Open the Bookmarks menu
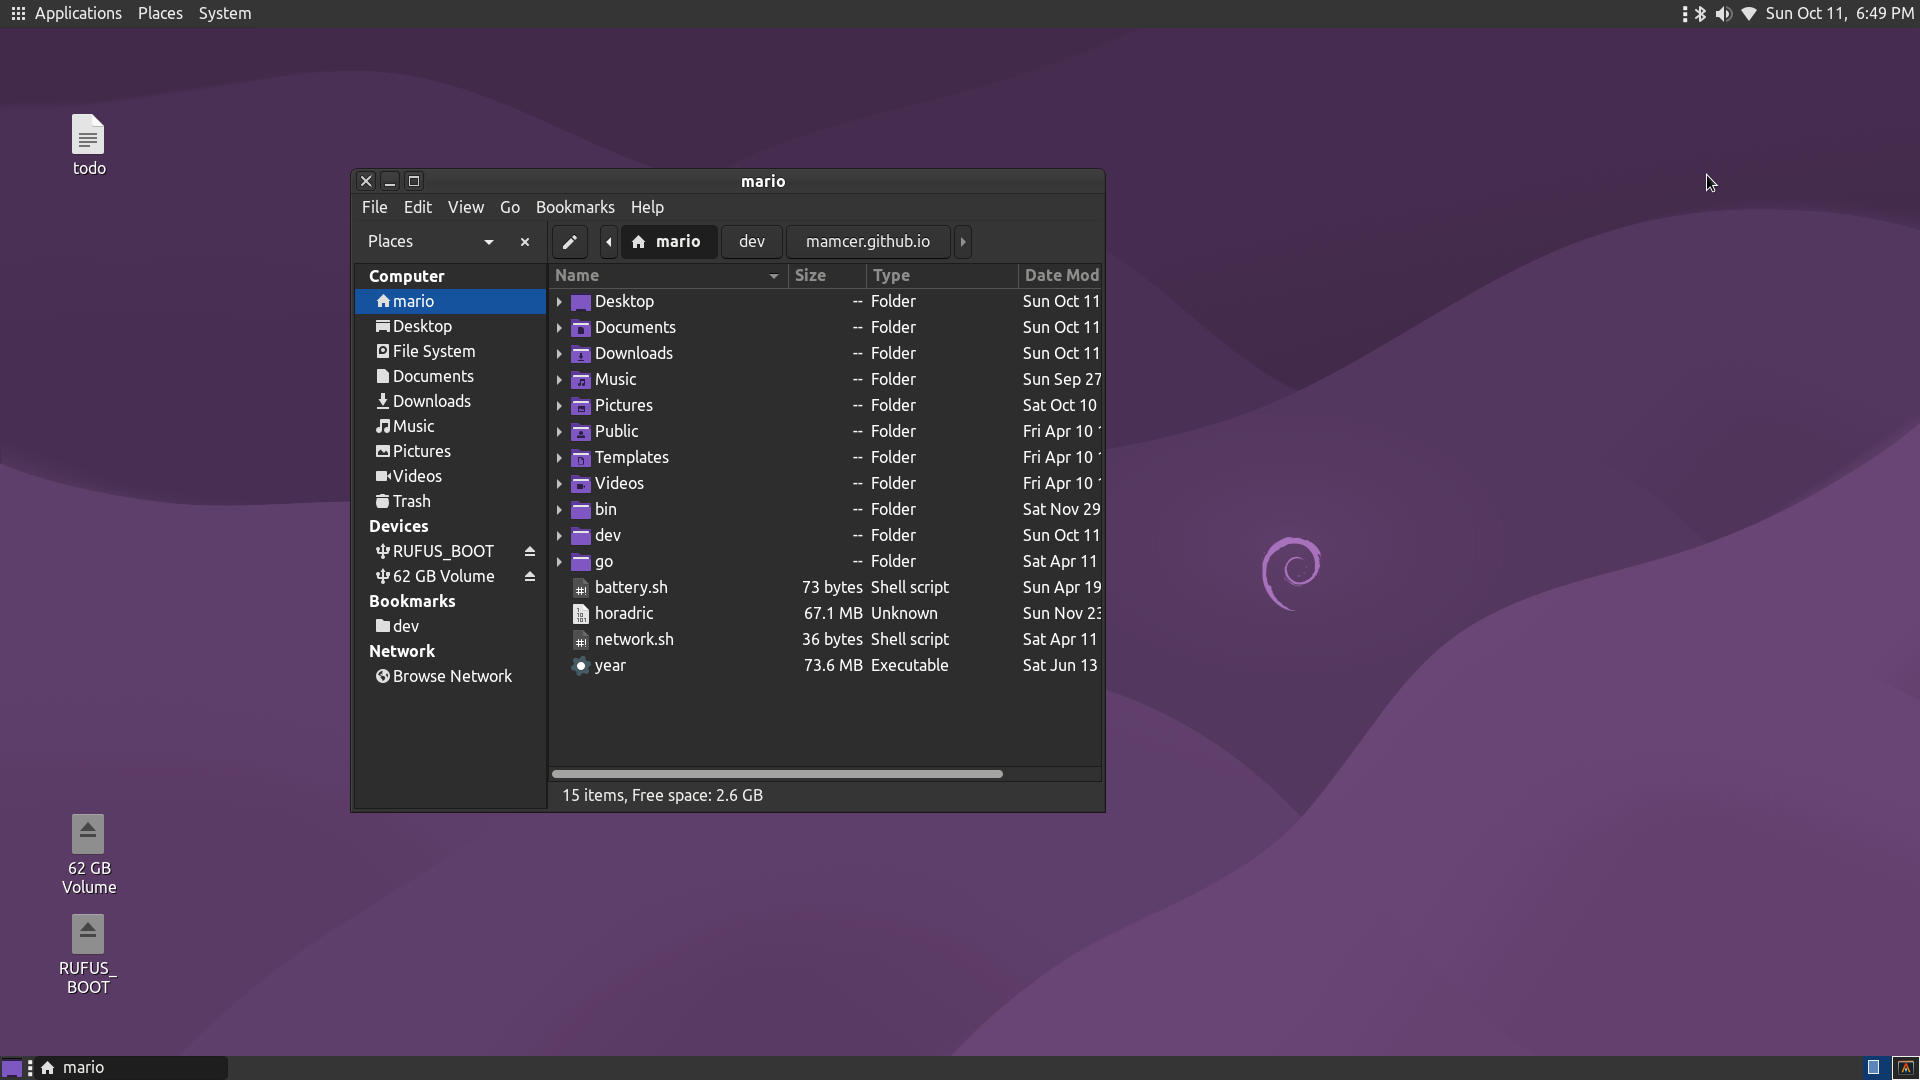Viewport: 1920px width, 1080px height. pos(575,208)
